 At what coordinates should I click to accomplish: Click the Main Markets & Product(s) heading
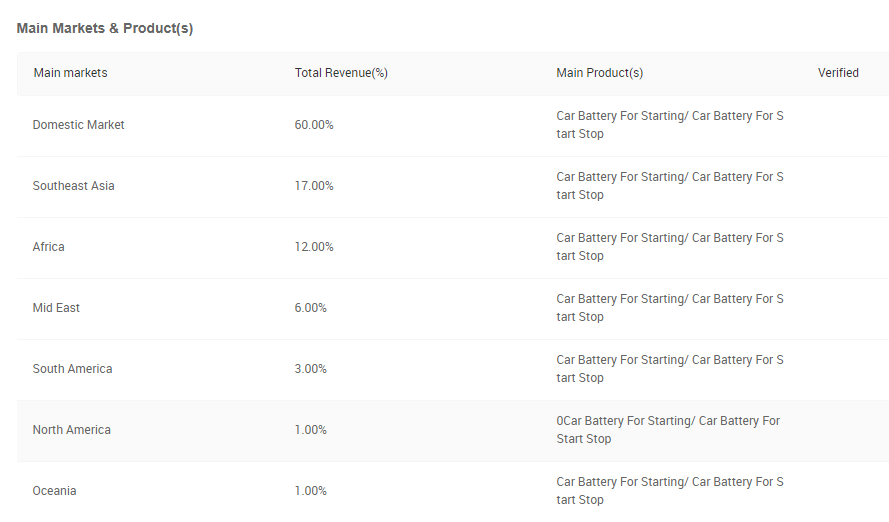pyautogui.click(x=105, y=28)
